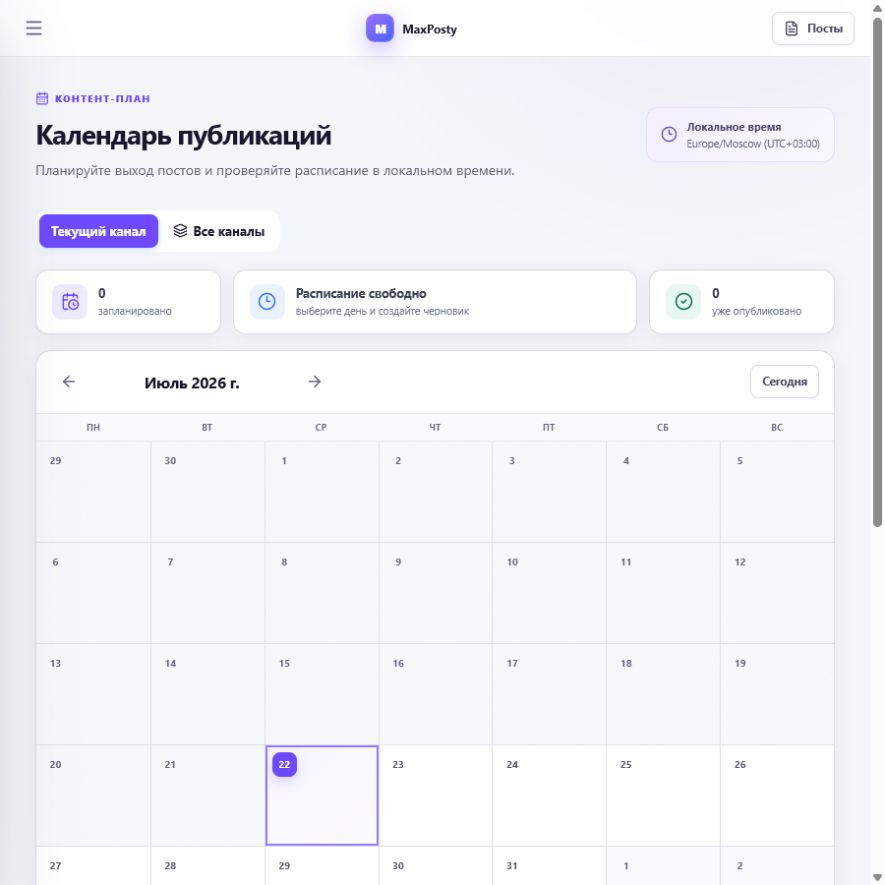Screen dimensions: 885x885
Task: Click the Сегодня button
Action: (x=784, y=382)
